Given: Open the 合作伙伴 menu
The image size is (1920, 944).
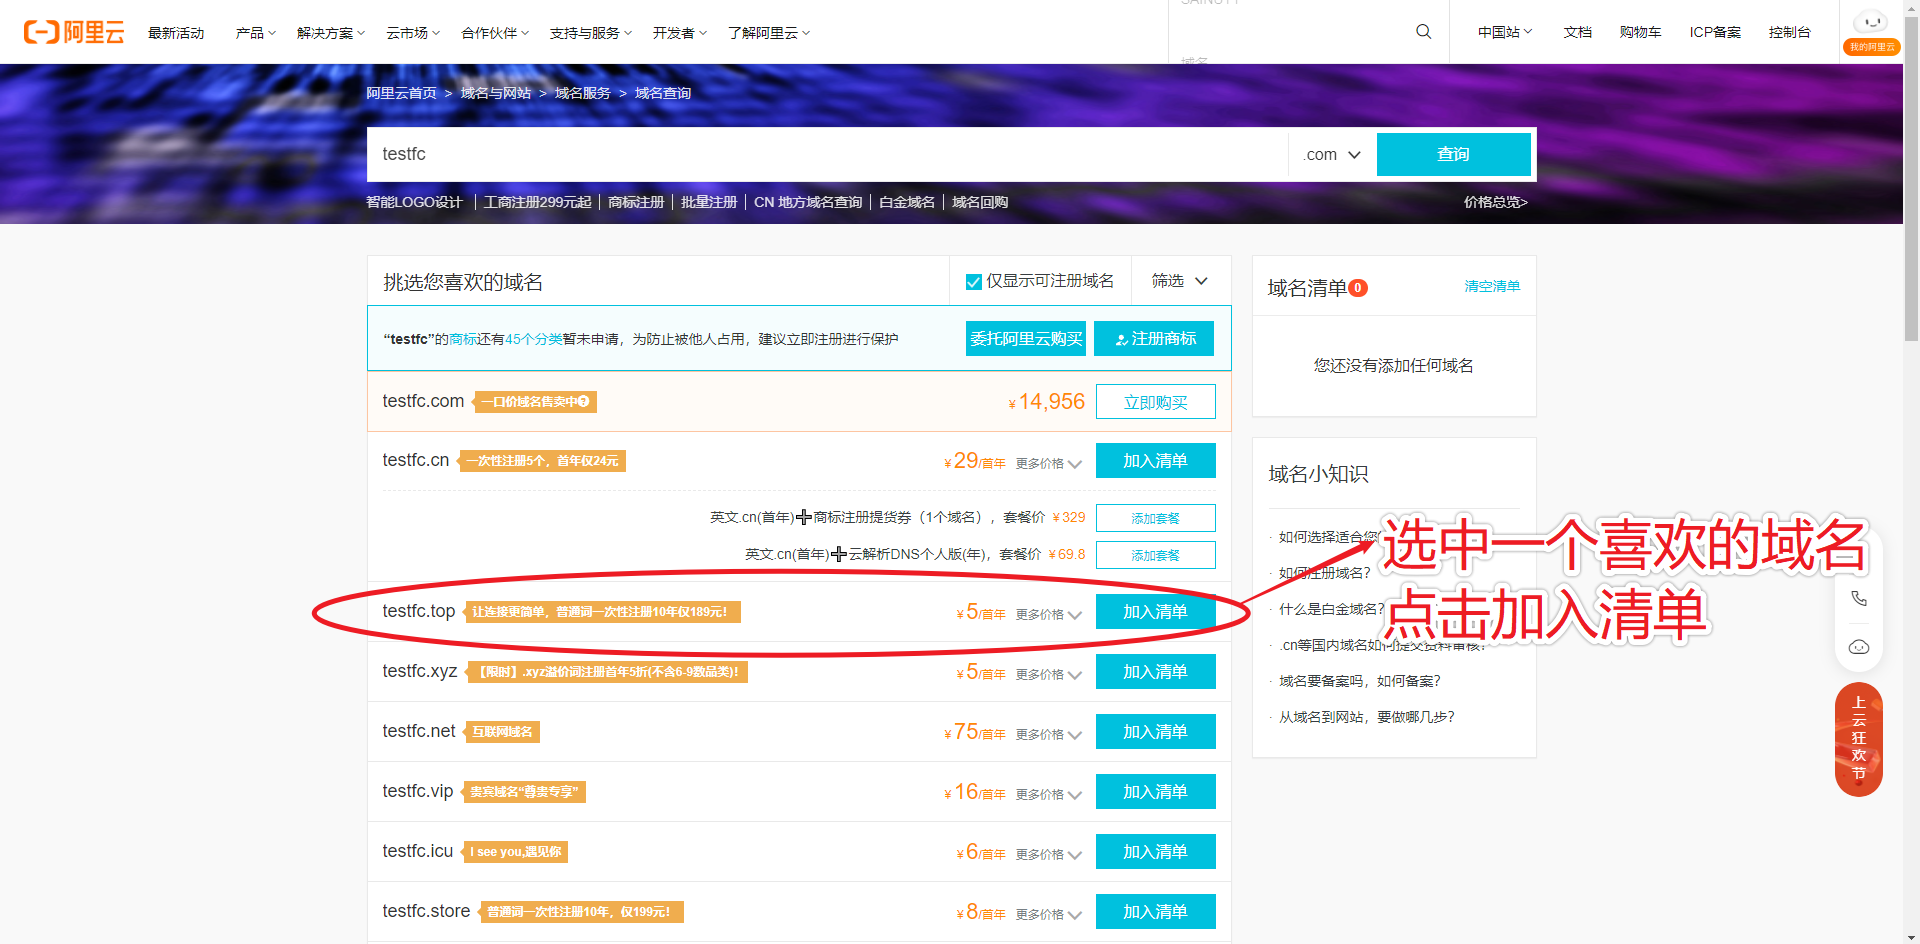Looking at the screenshot, I should click(x=495, y=33).
